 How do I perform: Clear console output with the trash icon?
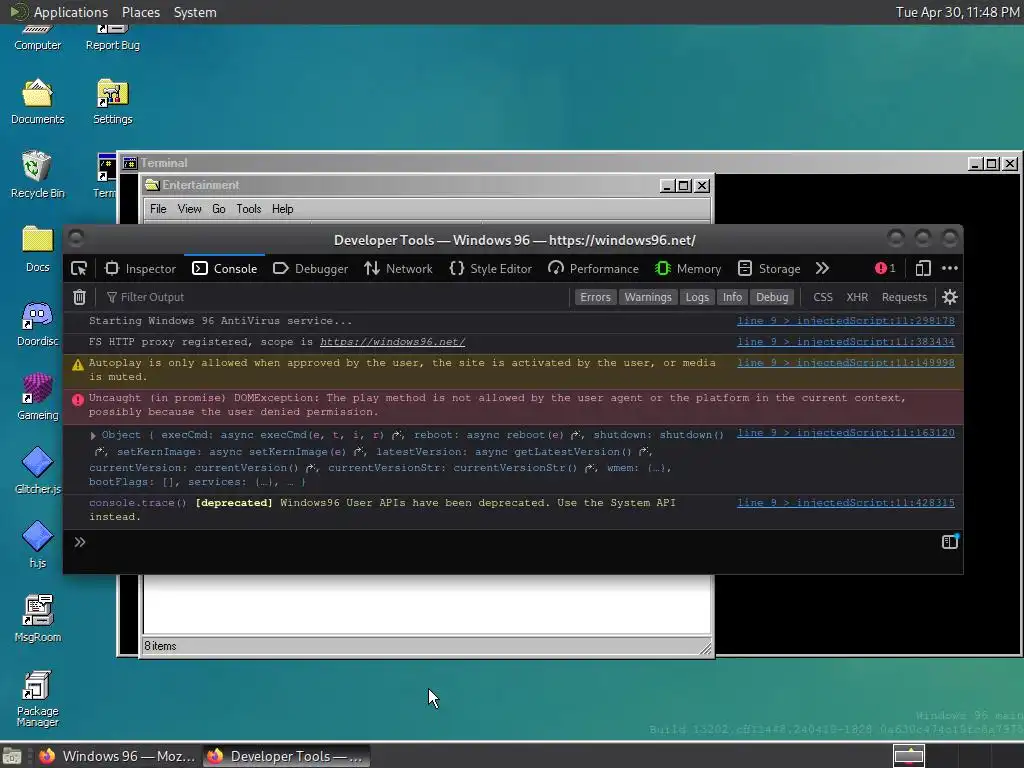[x=79, y=297]
